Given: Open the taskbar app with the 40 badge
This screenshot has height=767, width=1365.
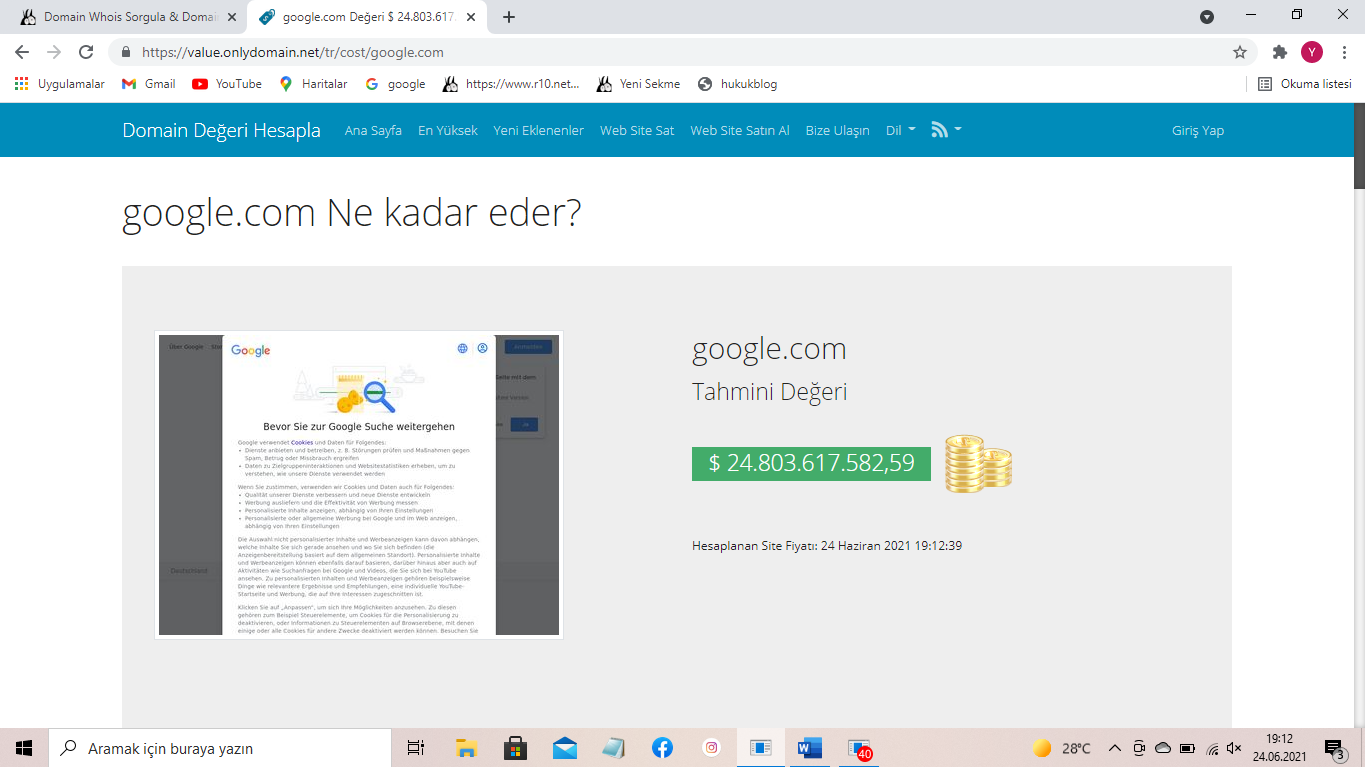Looking at the screenshot, I should 859,748.
